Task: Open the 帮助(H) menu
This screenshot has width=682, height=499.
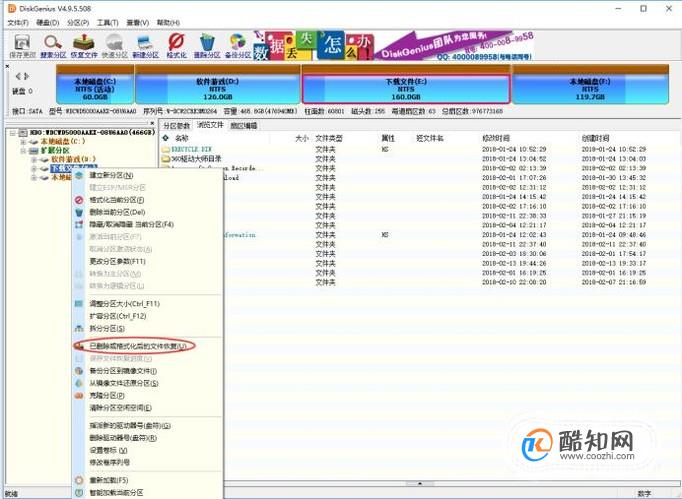Action: (x=168, y=22)
